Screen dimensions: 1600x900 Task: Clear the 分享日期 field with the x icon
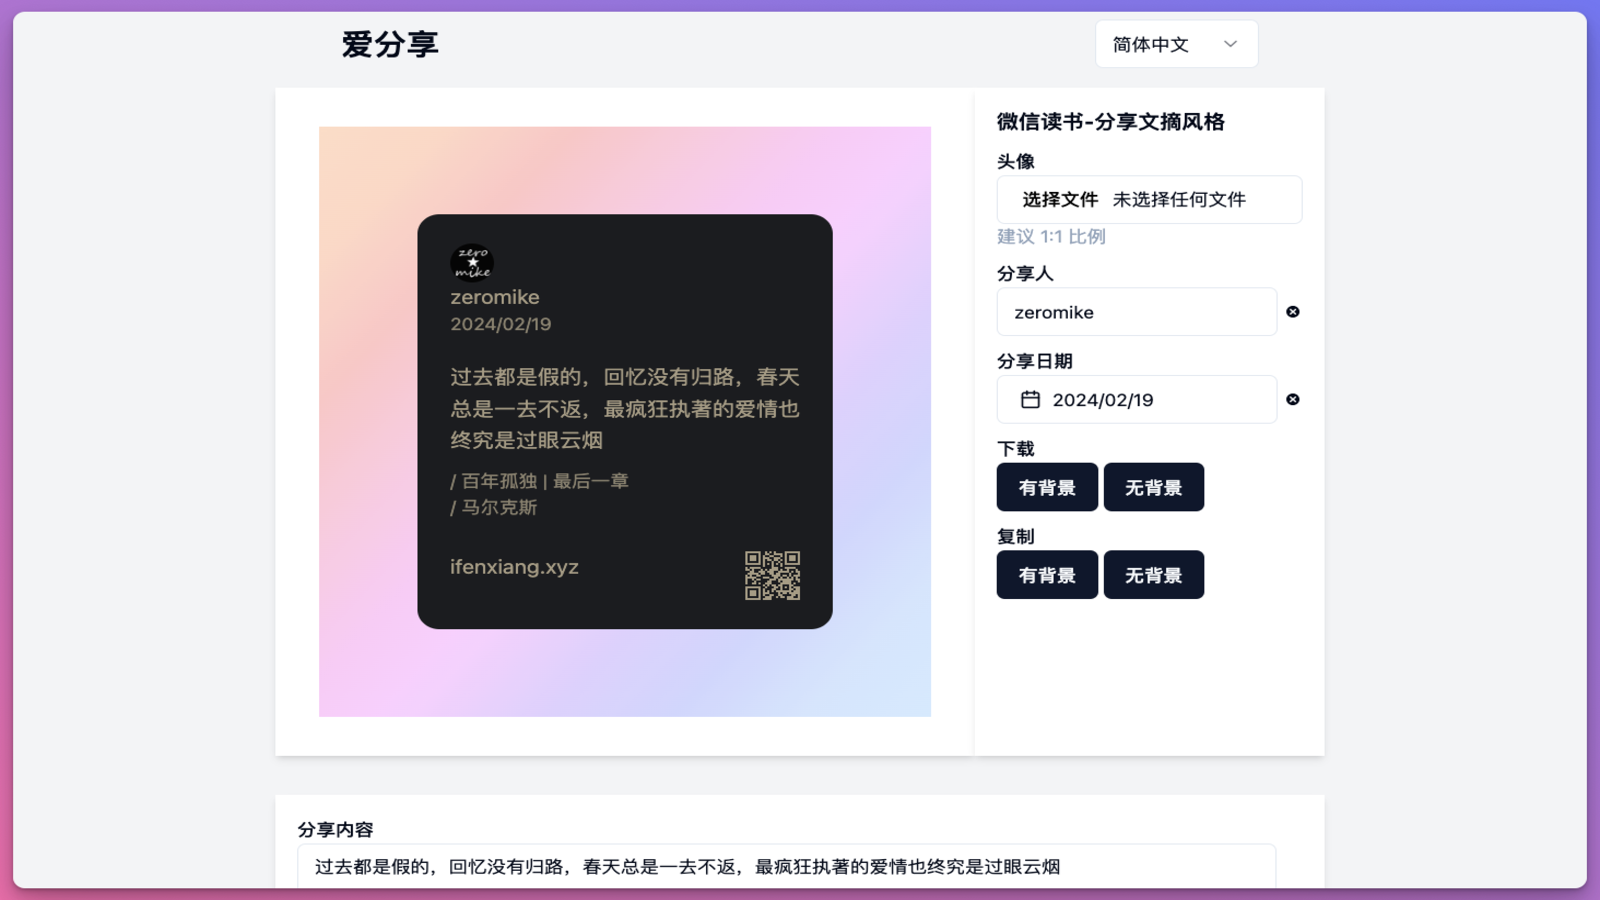point(1292,399)
